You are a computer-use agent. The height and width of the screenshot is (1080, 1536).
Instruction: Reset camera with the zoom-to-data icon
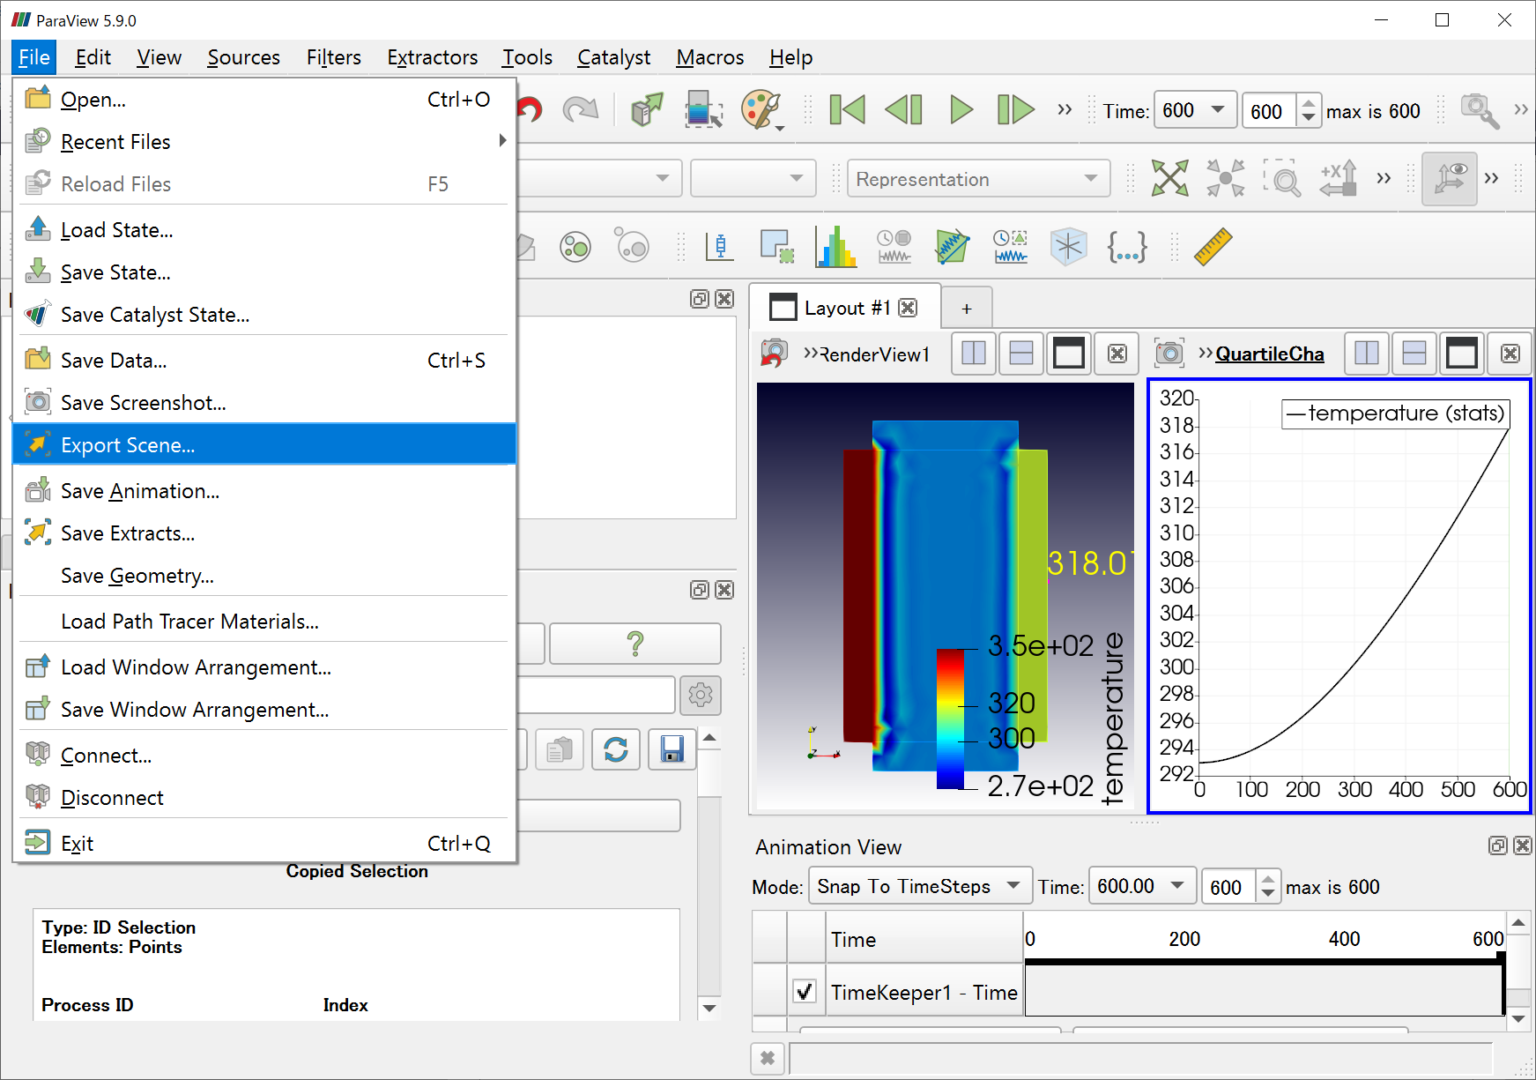pos(1169,179)
